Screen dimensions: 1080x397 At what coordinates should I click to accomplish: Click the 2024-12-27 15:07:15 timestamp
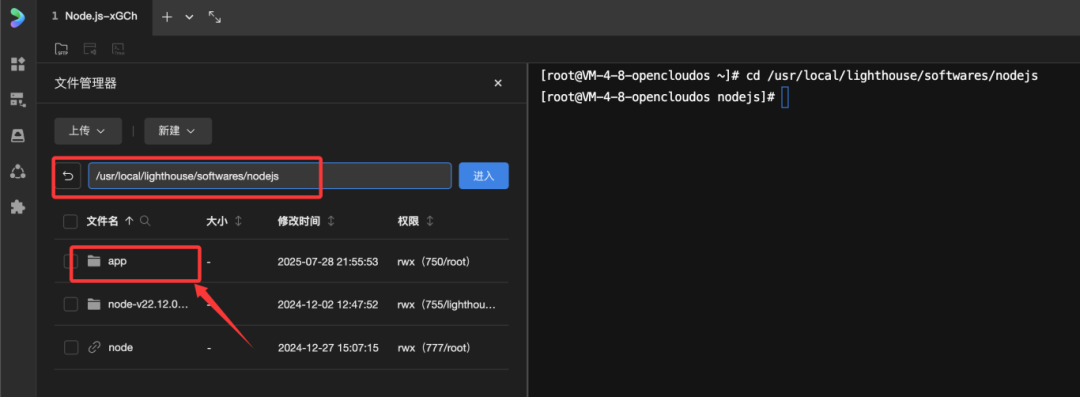click(x=328, y=348)
